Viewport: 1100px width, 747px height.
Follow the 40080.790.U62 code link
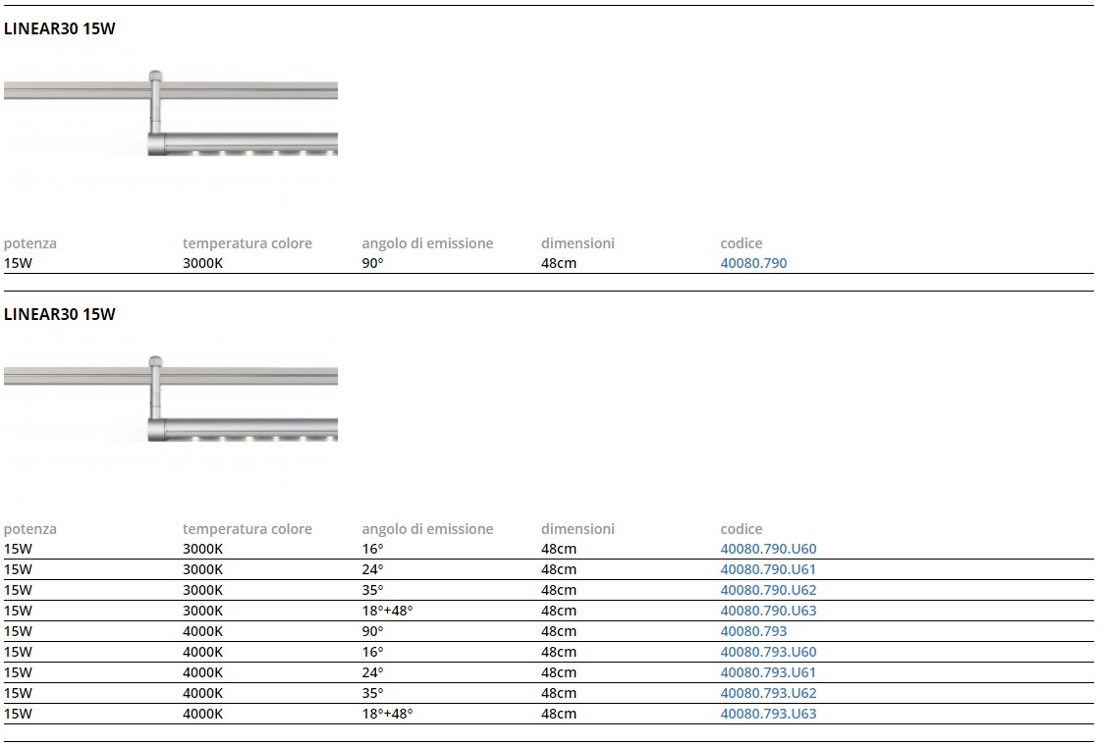click(x=768, y=590)
